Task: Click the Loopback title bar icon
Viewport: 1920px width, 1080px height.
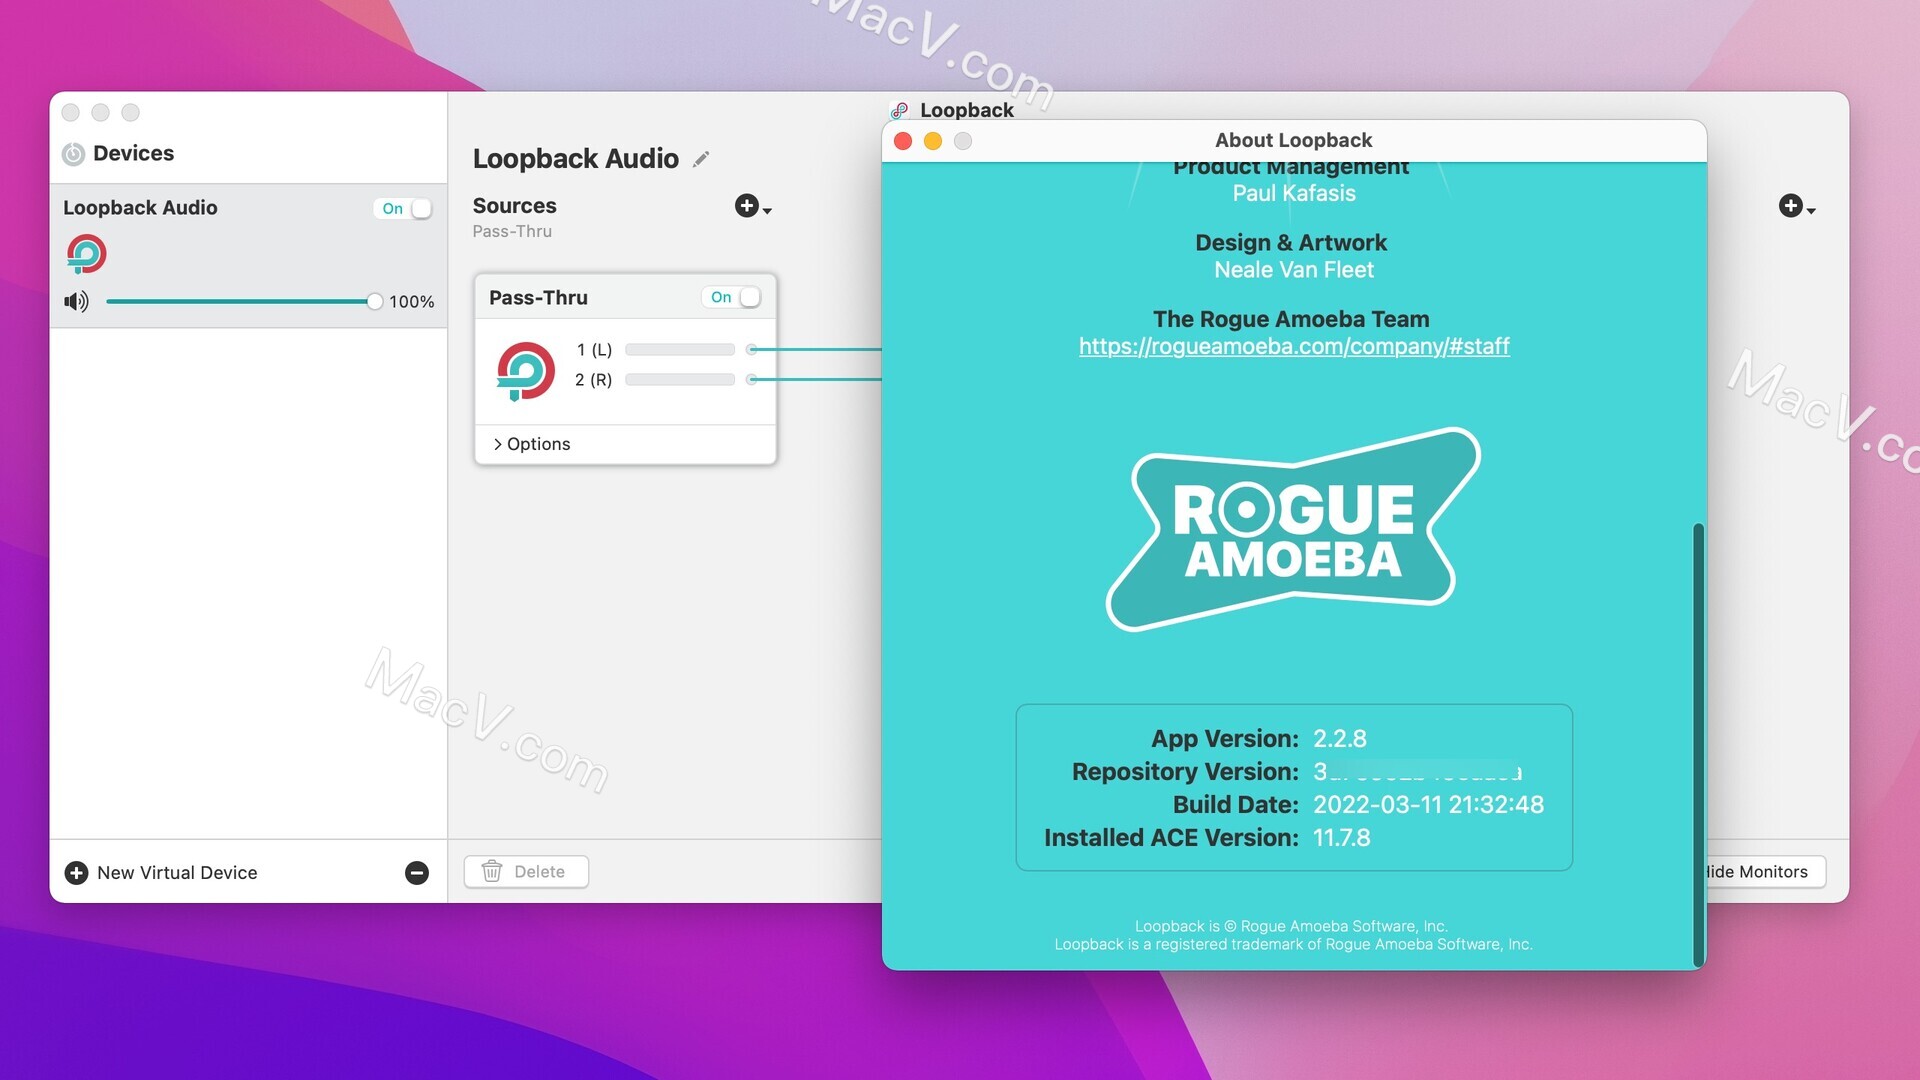Action: click(x=900, y=110)
